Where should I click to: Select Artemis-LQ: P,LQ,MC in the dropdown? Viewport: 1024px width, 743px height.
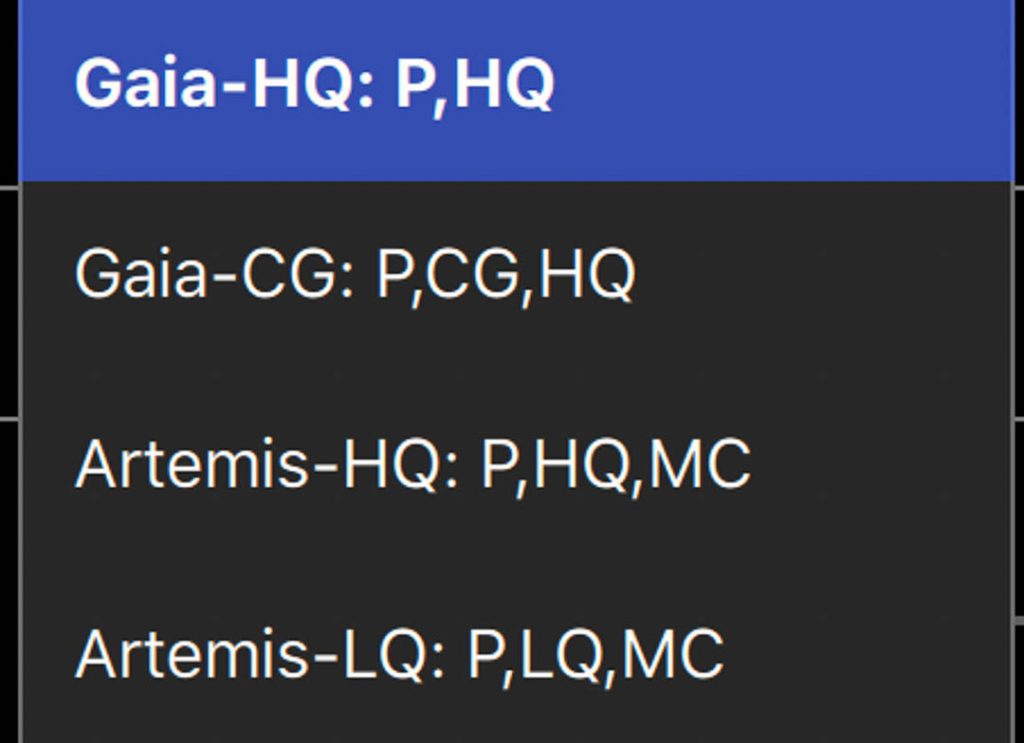pyautogui.click(x=516, y=654)
